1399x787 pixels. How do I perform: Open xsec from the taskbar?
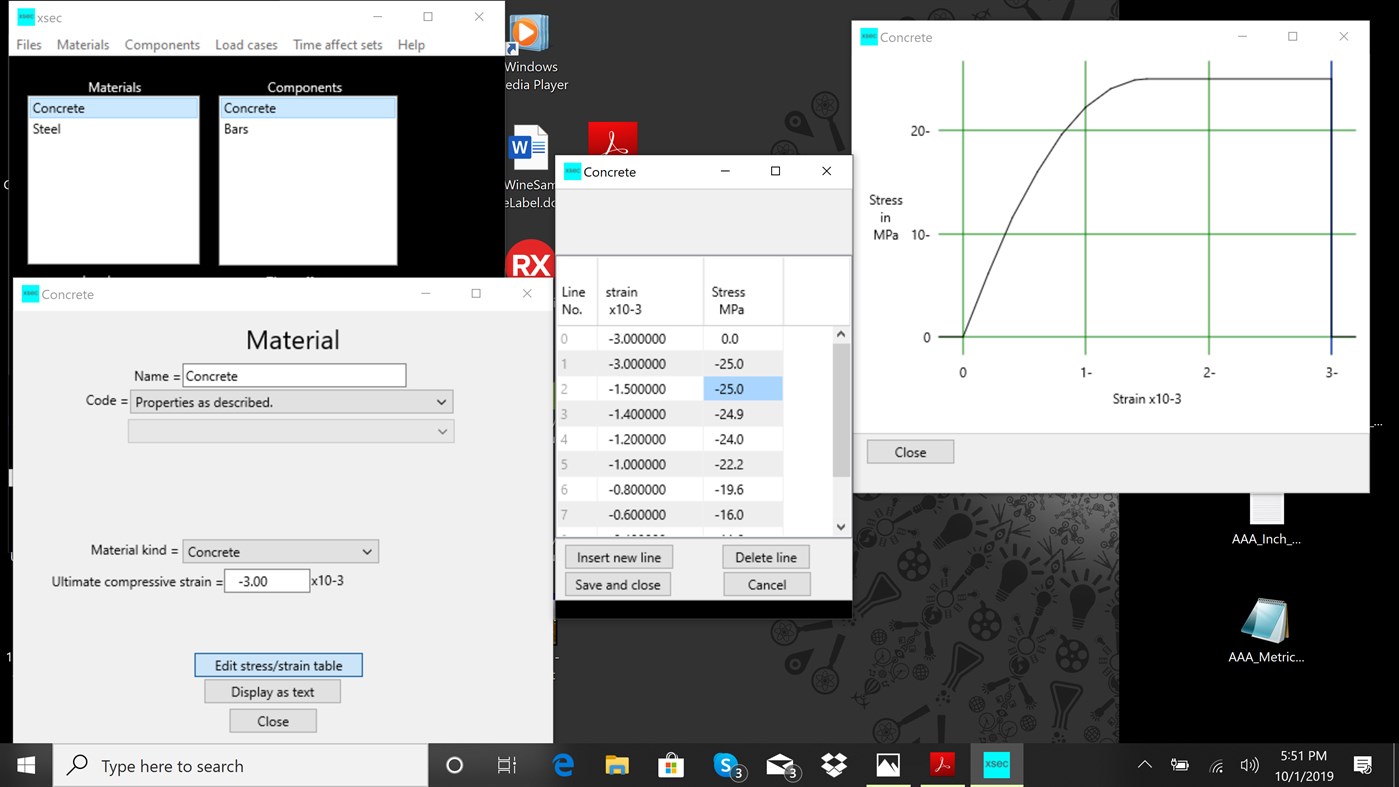996,764
